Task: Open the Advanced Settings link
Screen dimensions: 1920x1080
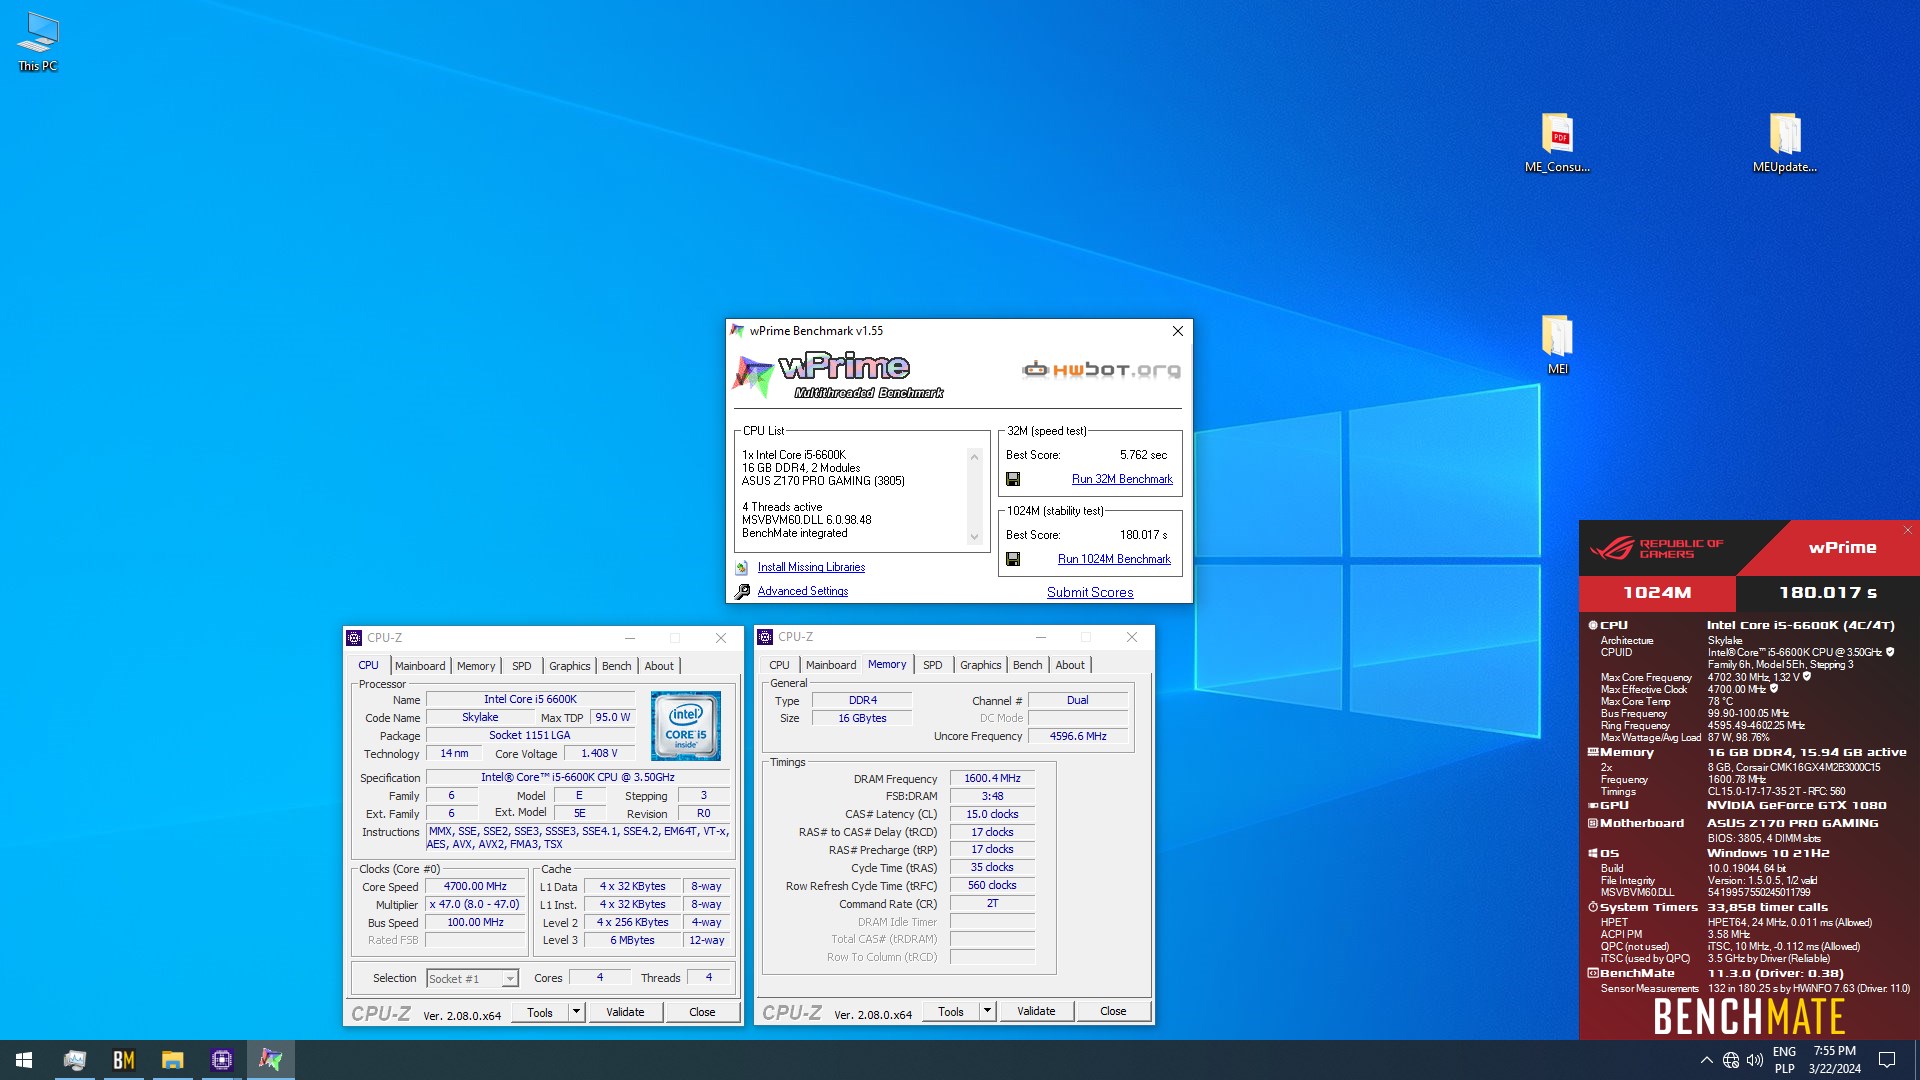Action: [803, 591]
